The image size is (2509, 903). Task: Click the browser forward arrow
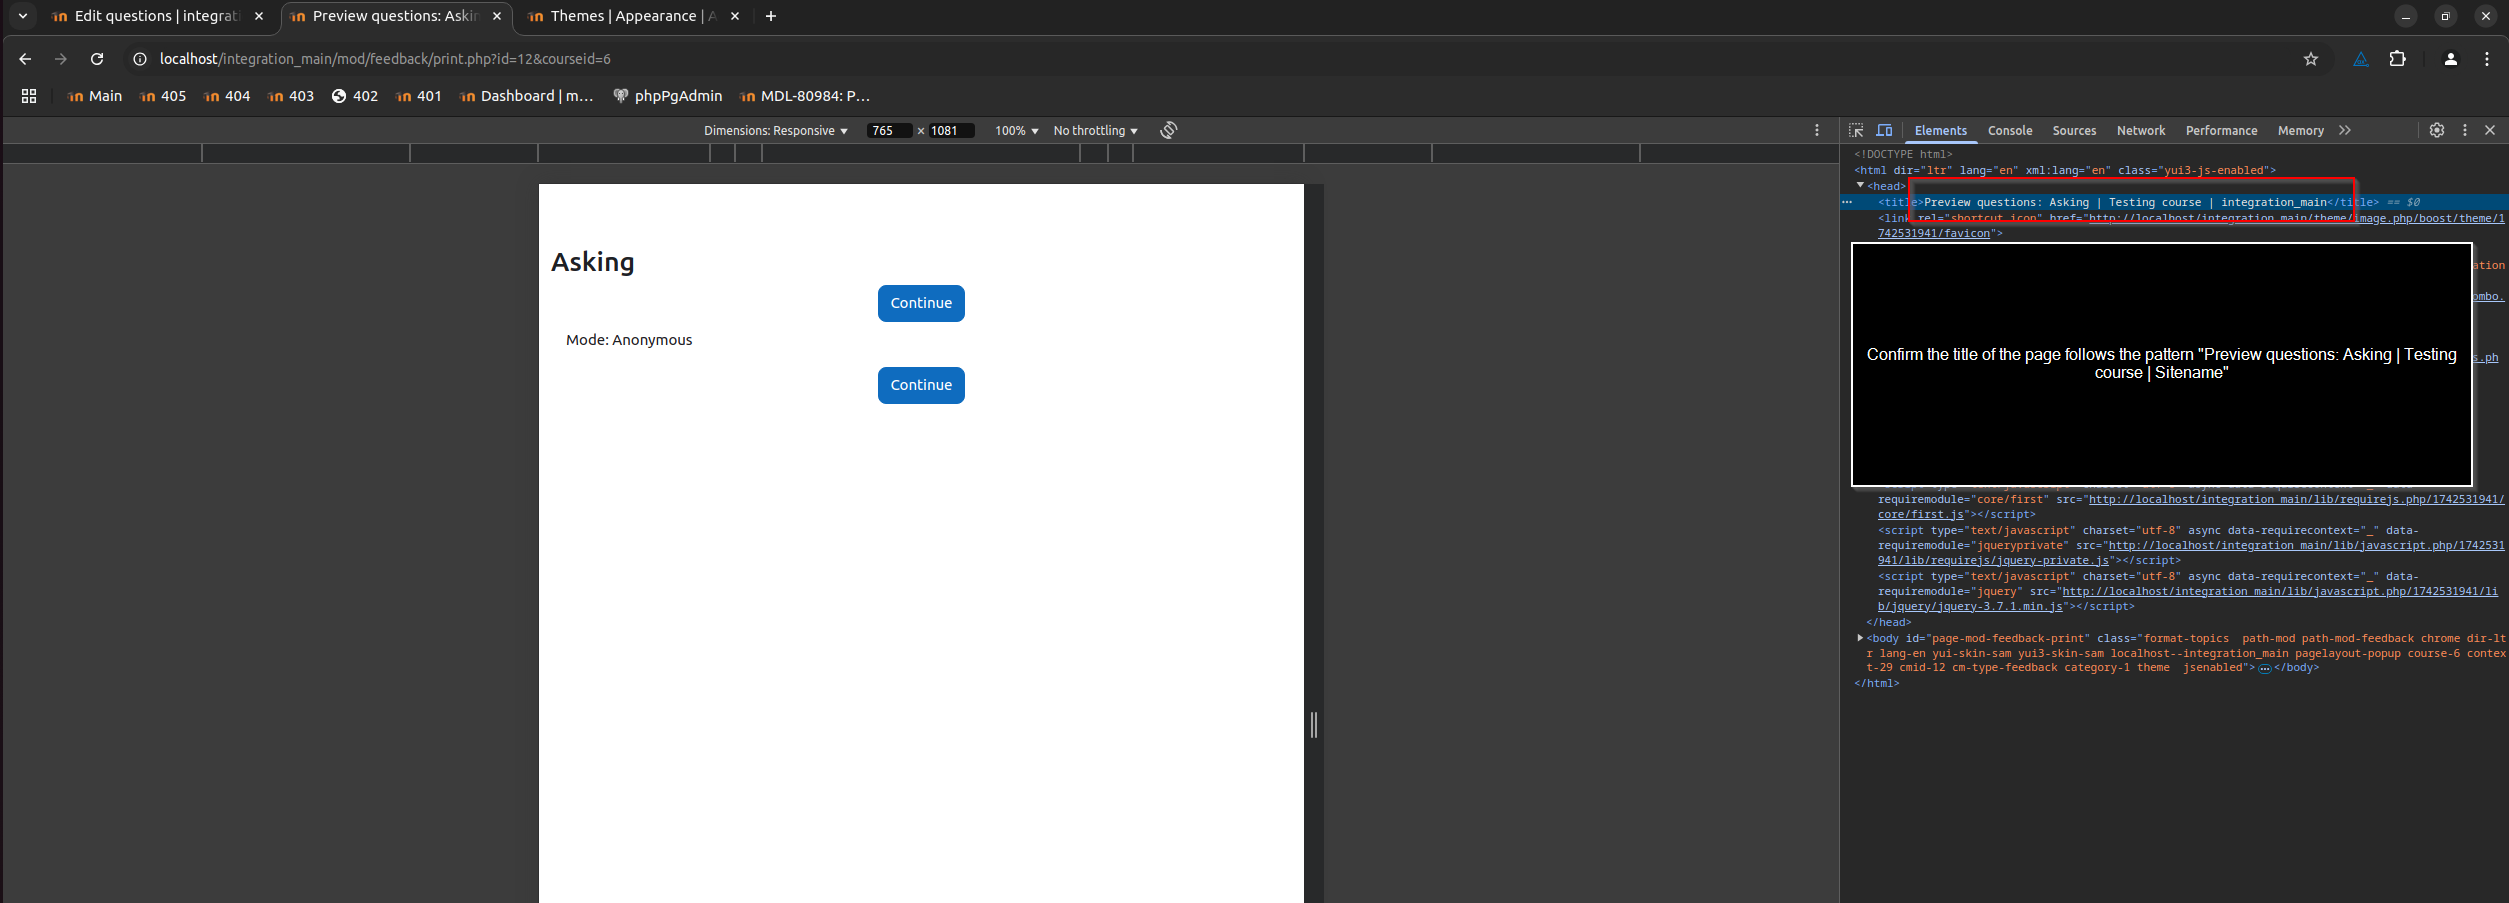click(x=61, y=59)
